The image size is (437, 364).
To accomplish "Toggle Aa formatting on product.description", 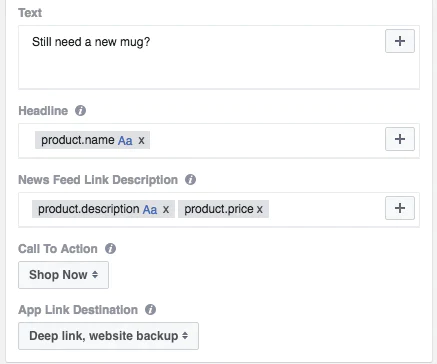I will 150,210.
